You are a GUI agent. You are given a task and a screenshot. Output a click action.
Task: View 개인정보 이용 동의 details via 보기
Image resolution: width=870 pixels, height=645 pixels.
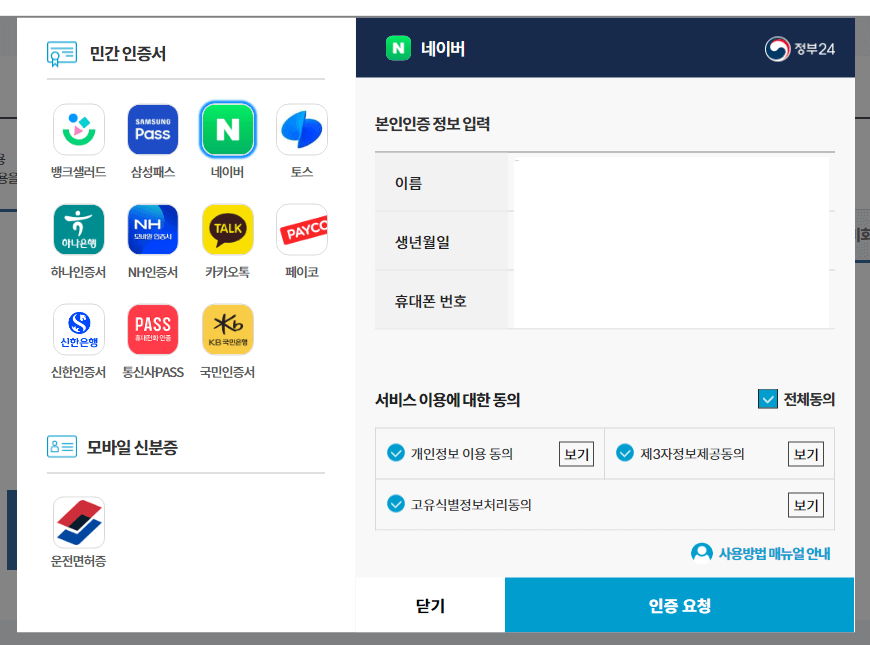pyautogui.click(x=576, y=454)
